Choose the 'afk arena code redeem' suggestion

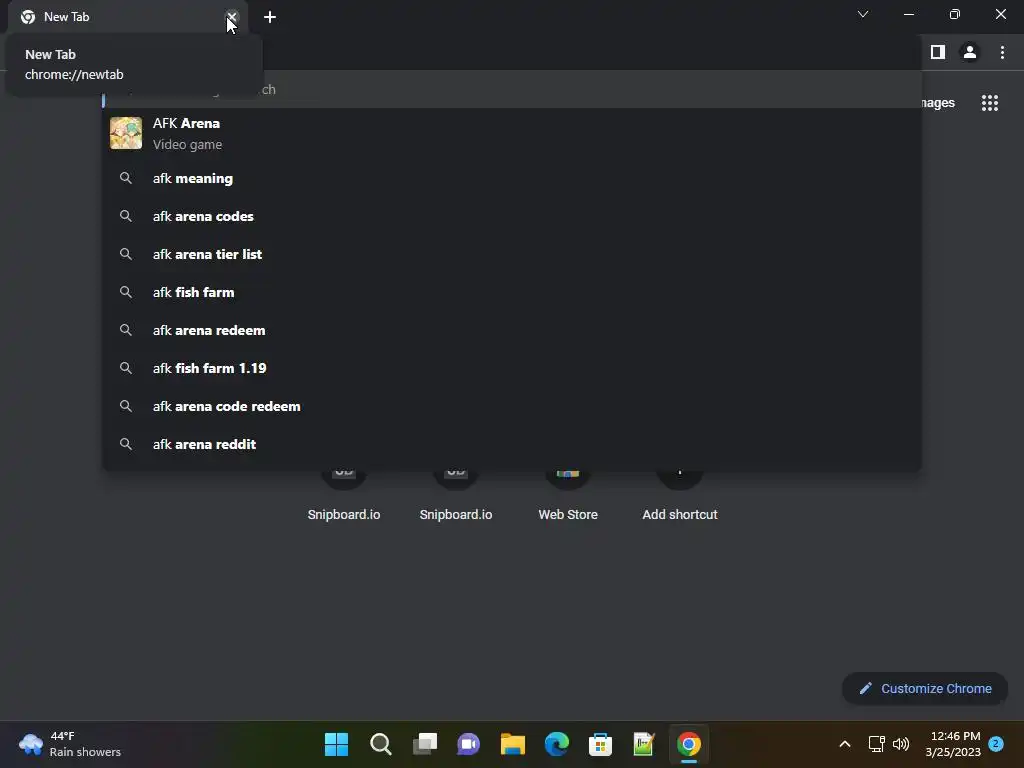point(512,406)
